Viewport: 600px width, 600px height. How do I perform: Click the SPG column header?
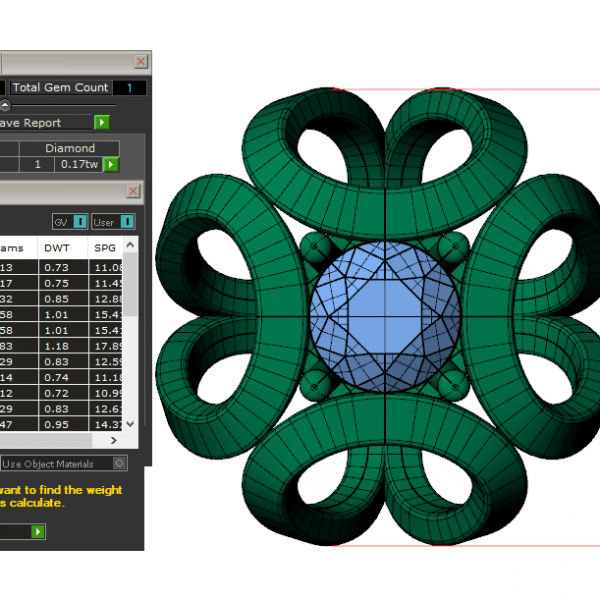click(108, 247)
